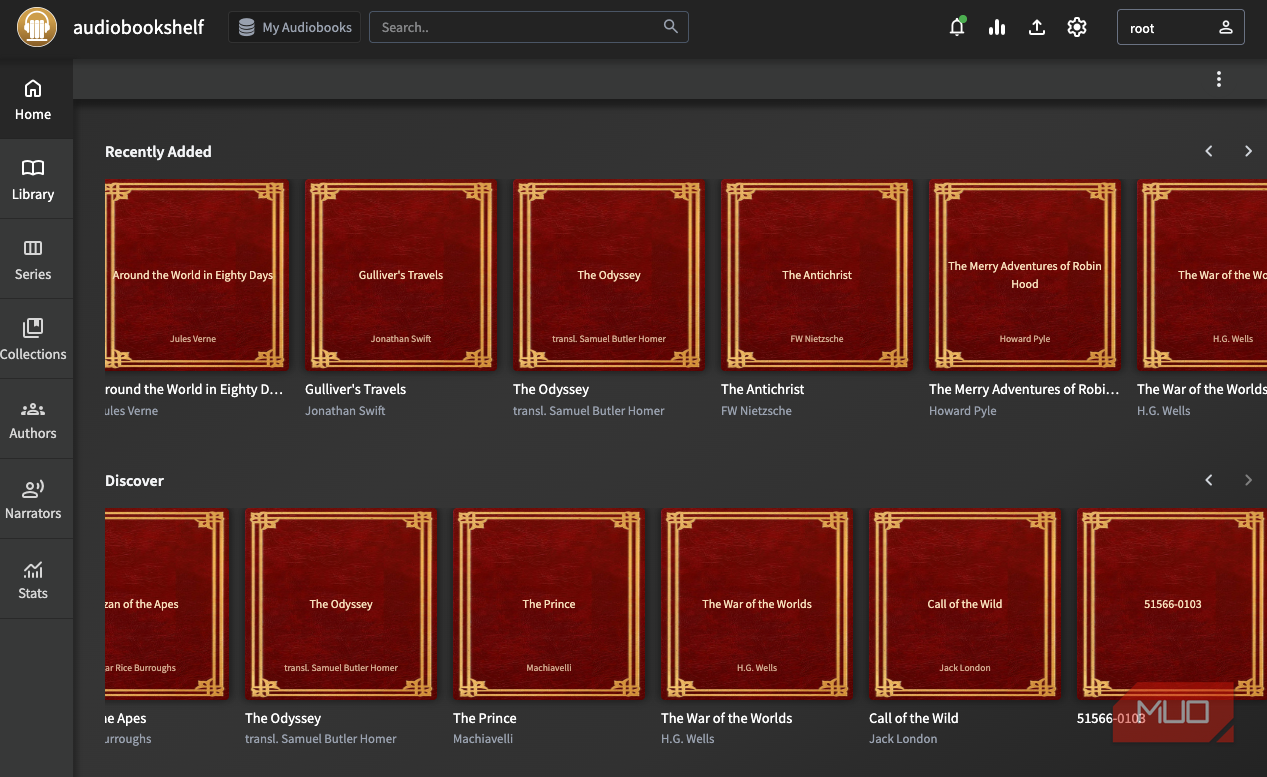Image resolution: width=1267 pixels, height=777 pixels.
Task: Click previous arrow of Discover shelf
Action: [x=1209, y=480]
